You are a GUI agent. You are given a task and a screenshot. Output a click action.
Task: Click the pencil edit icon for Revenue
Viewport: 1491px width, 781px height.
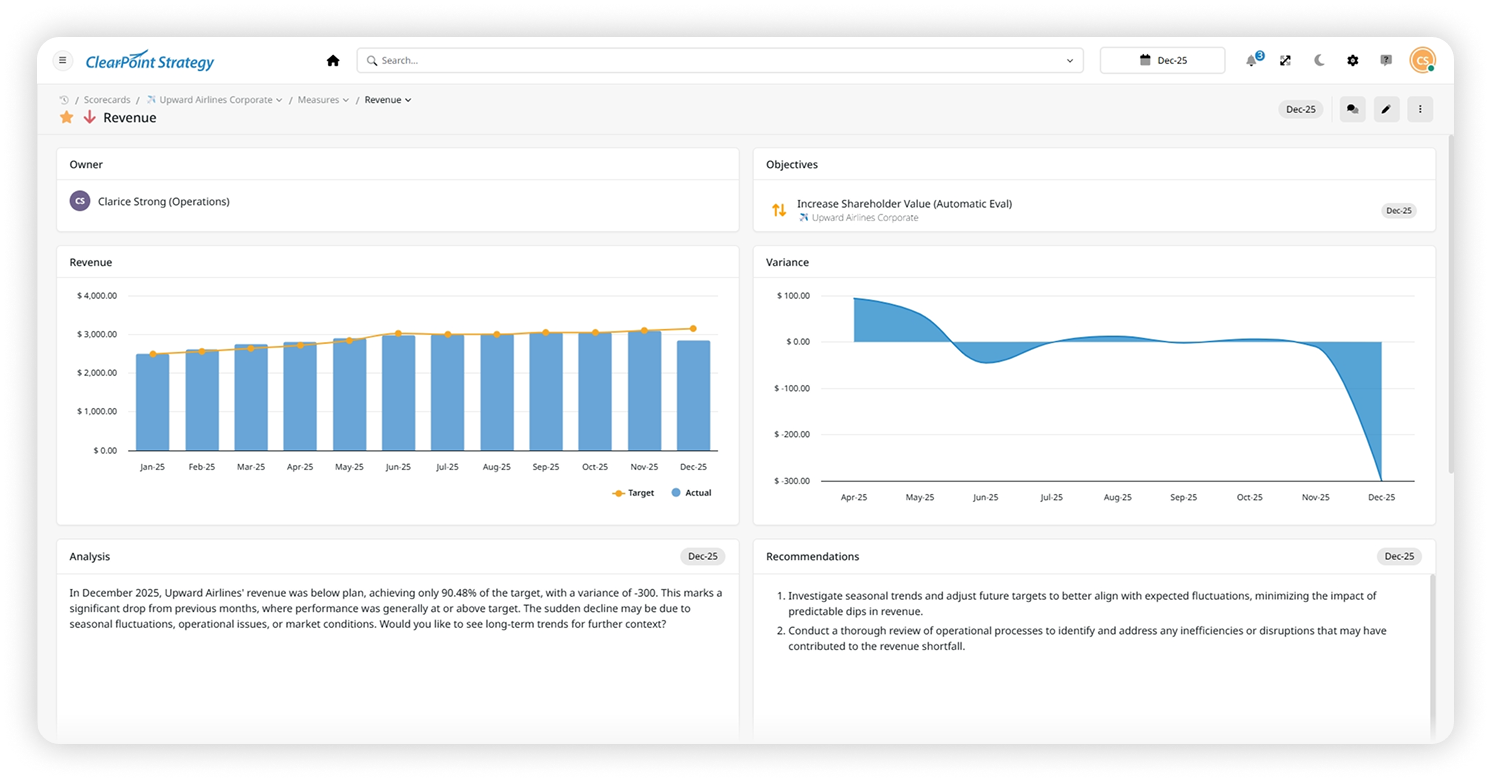click(1386, 109)
